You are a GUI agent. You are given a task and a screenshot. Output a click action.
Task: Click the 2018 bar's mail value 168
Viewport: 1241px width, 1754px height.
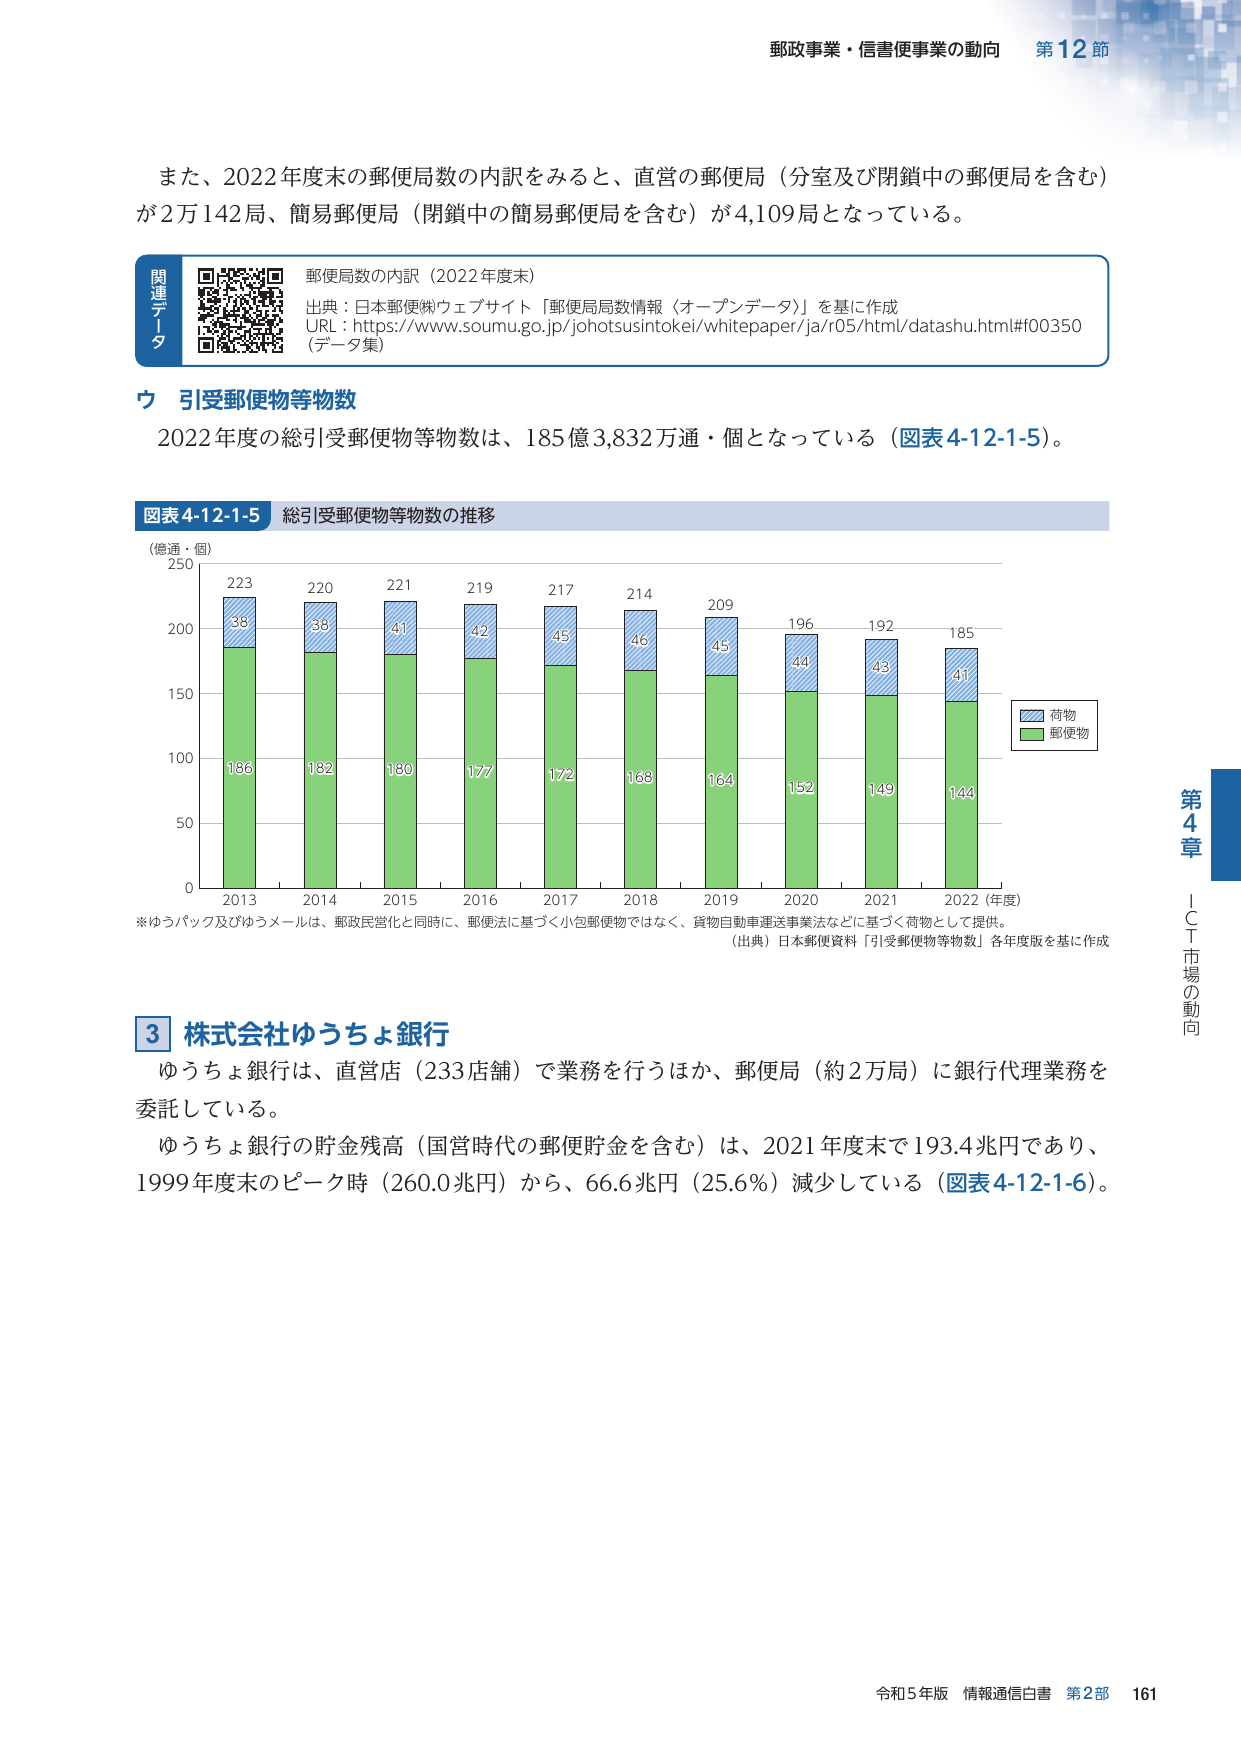[x=640, y=777]
